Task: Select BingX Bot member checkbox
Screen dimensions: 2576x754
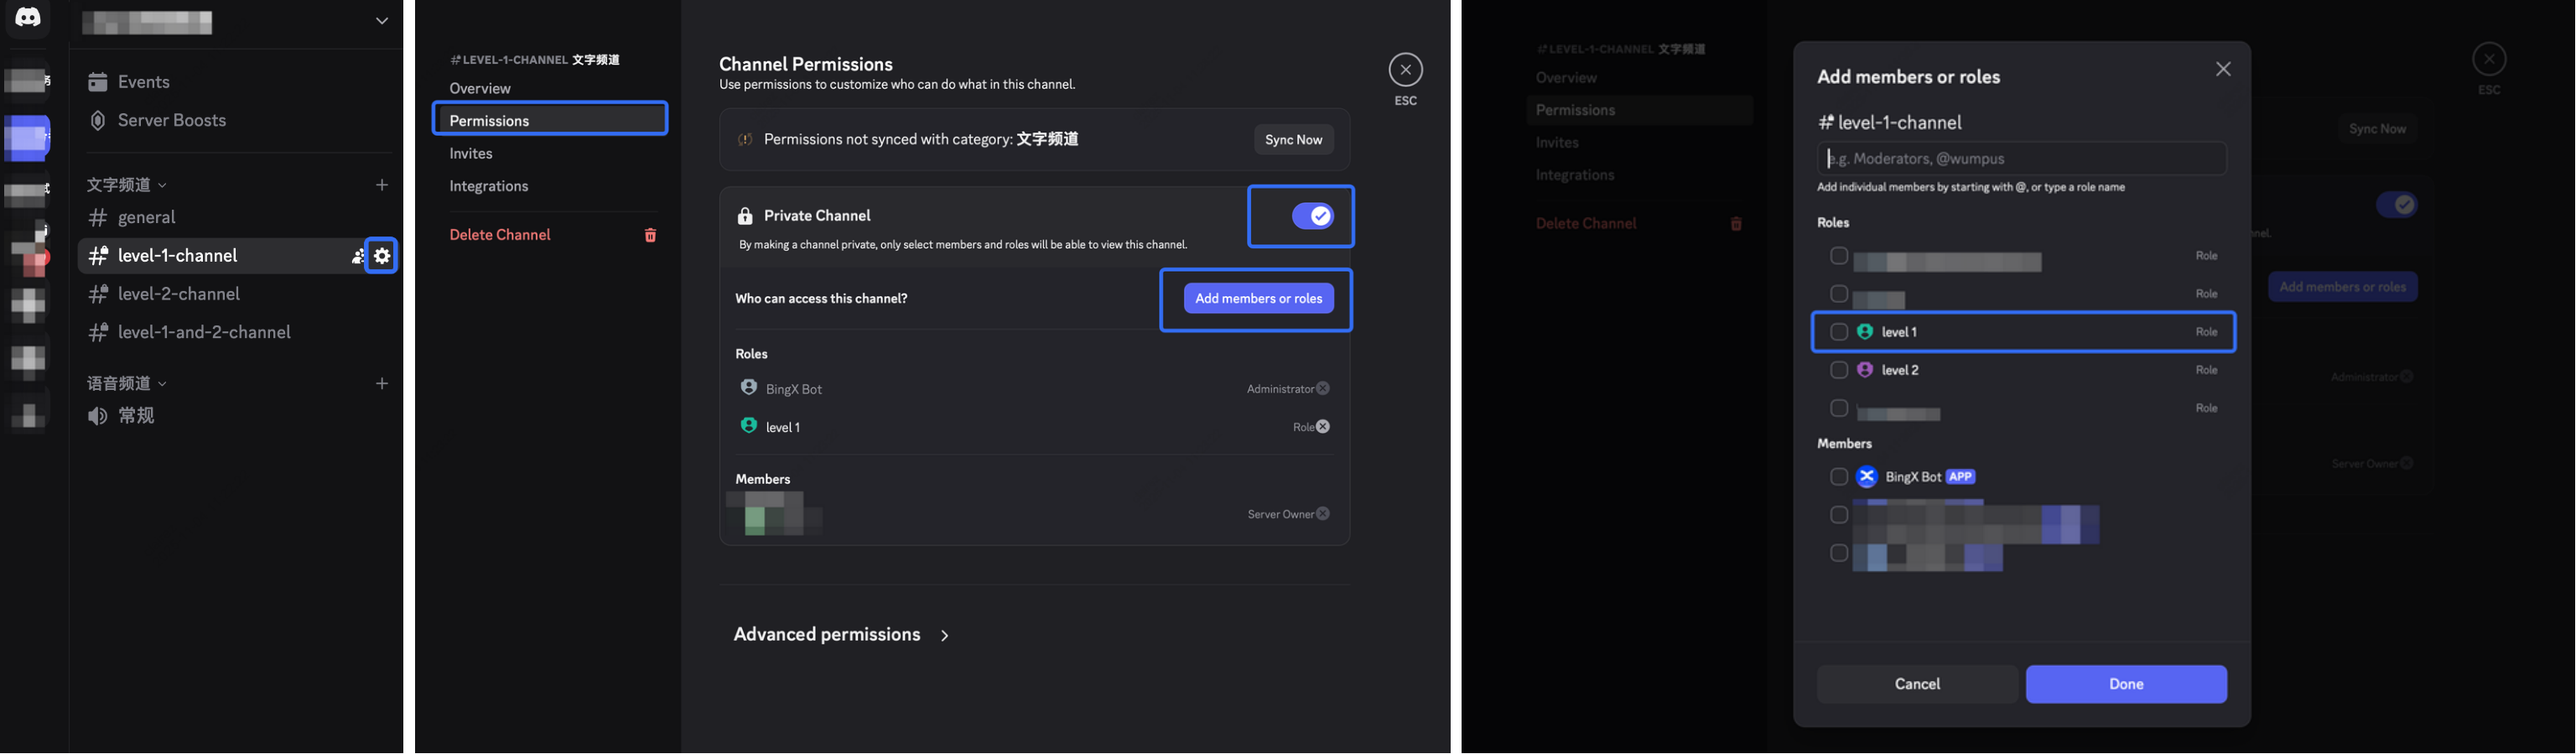Action: [1838, 477]
